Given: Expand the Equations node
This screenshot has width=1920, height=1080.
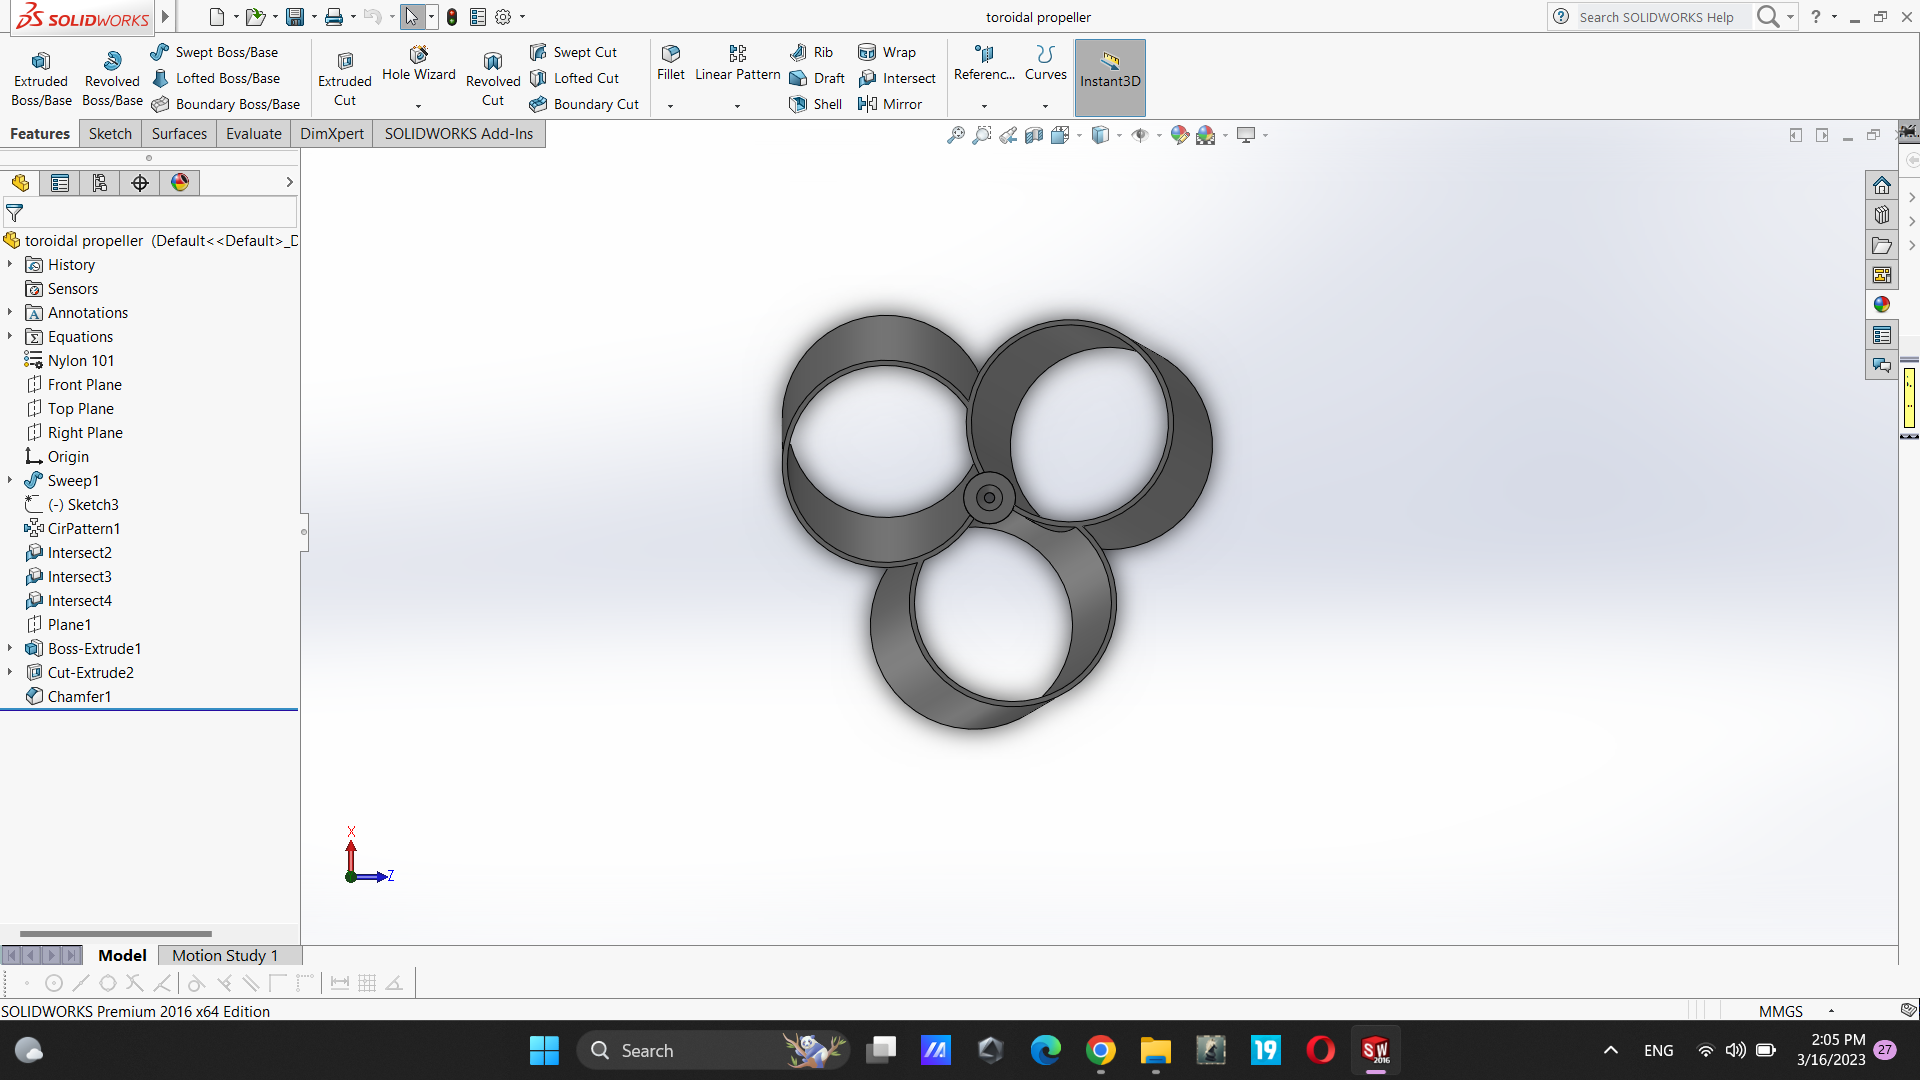Looking at the screenshot, I should click(10, 336).
